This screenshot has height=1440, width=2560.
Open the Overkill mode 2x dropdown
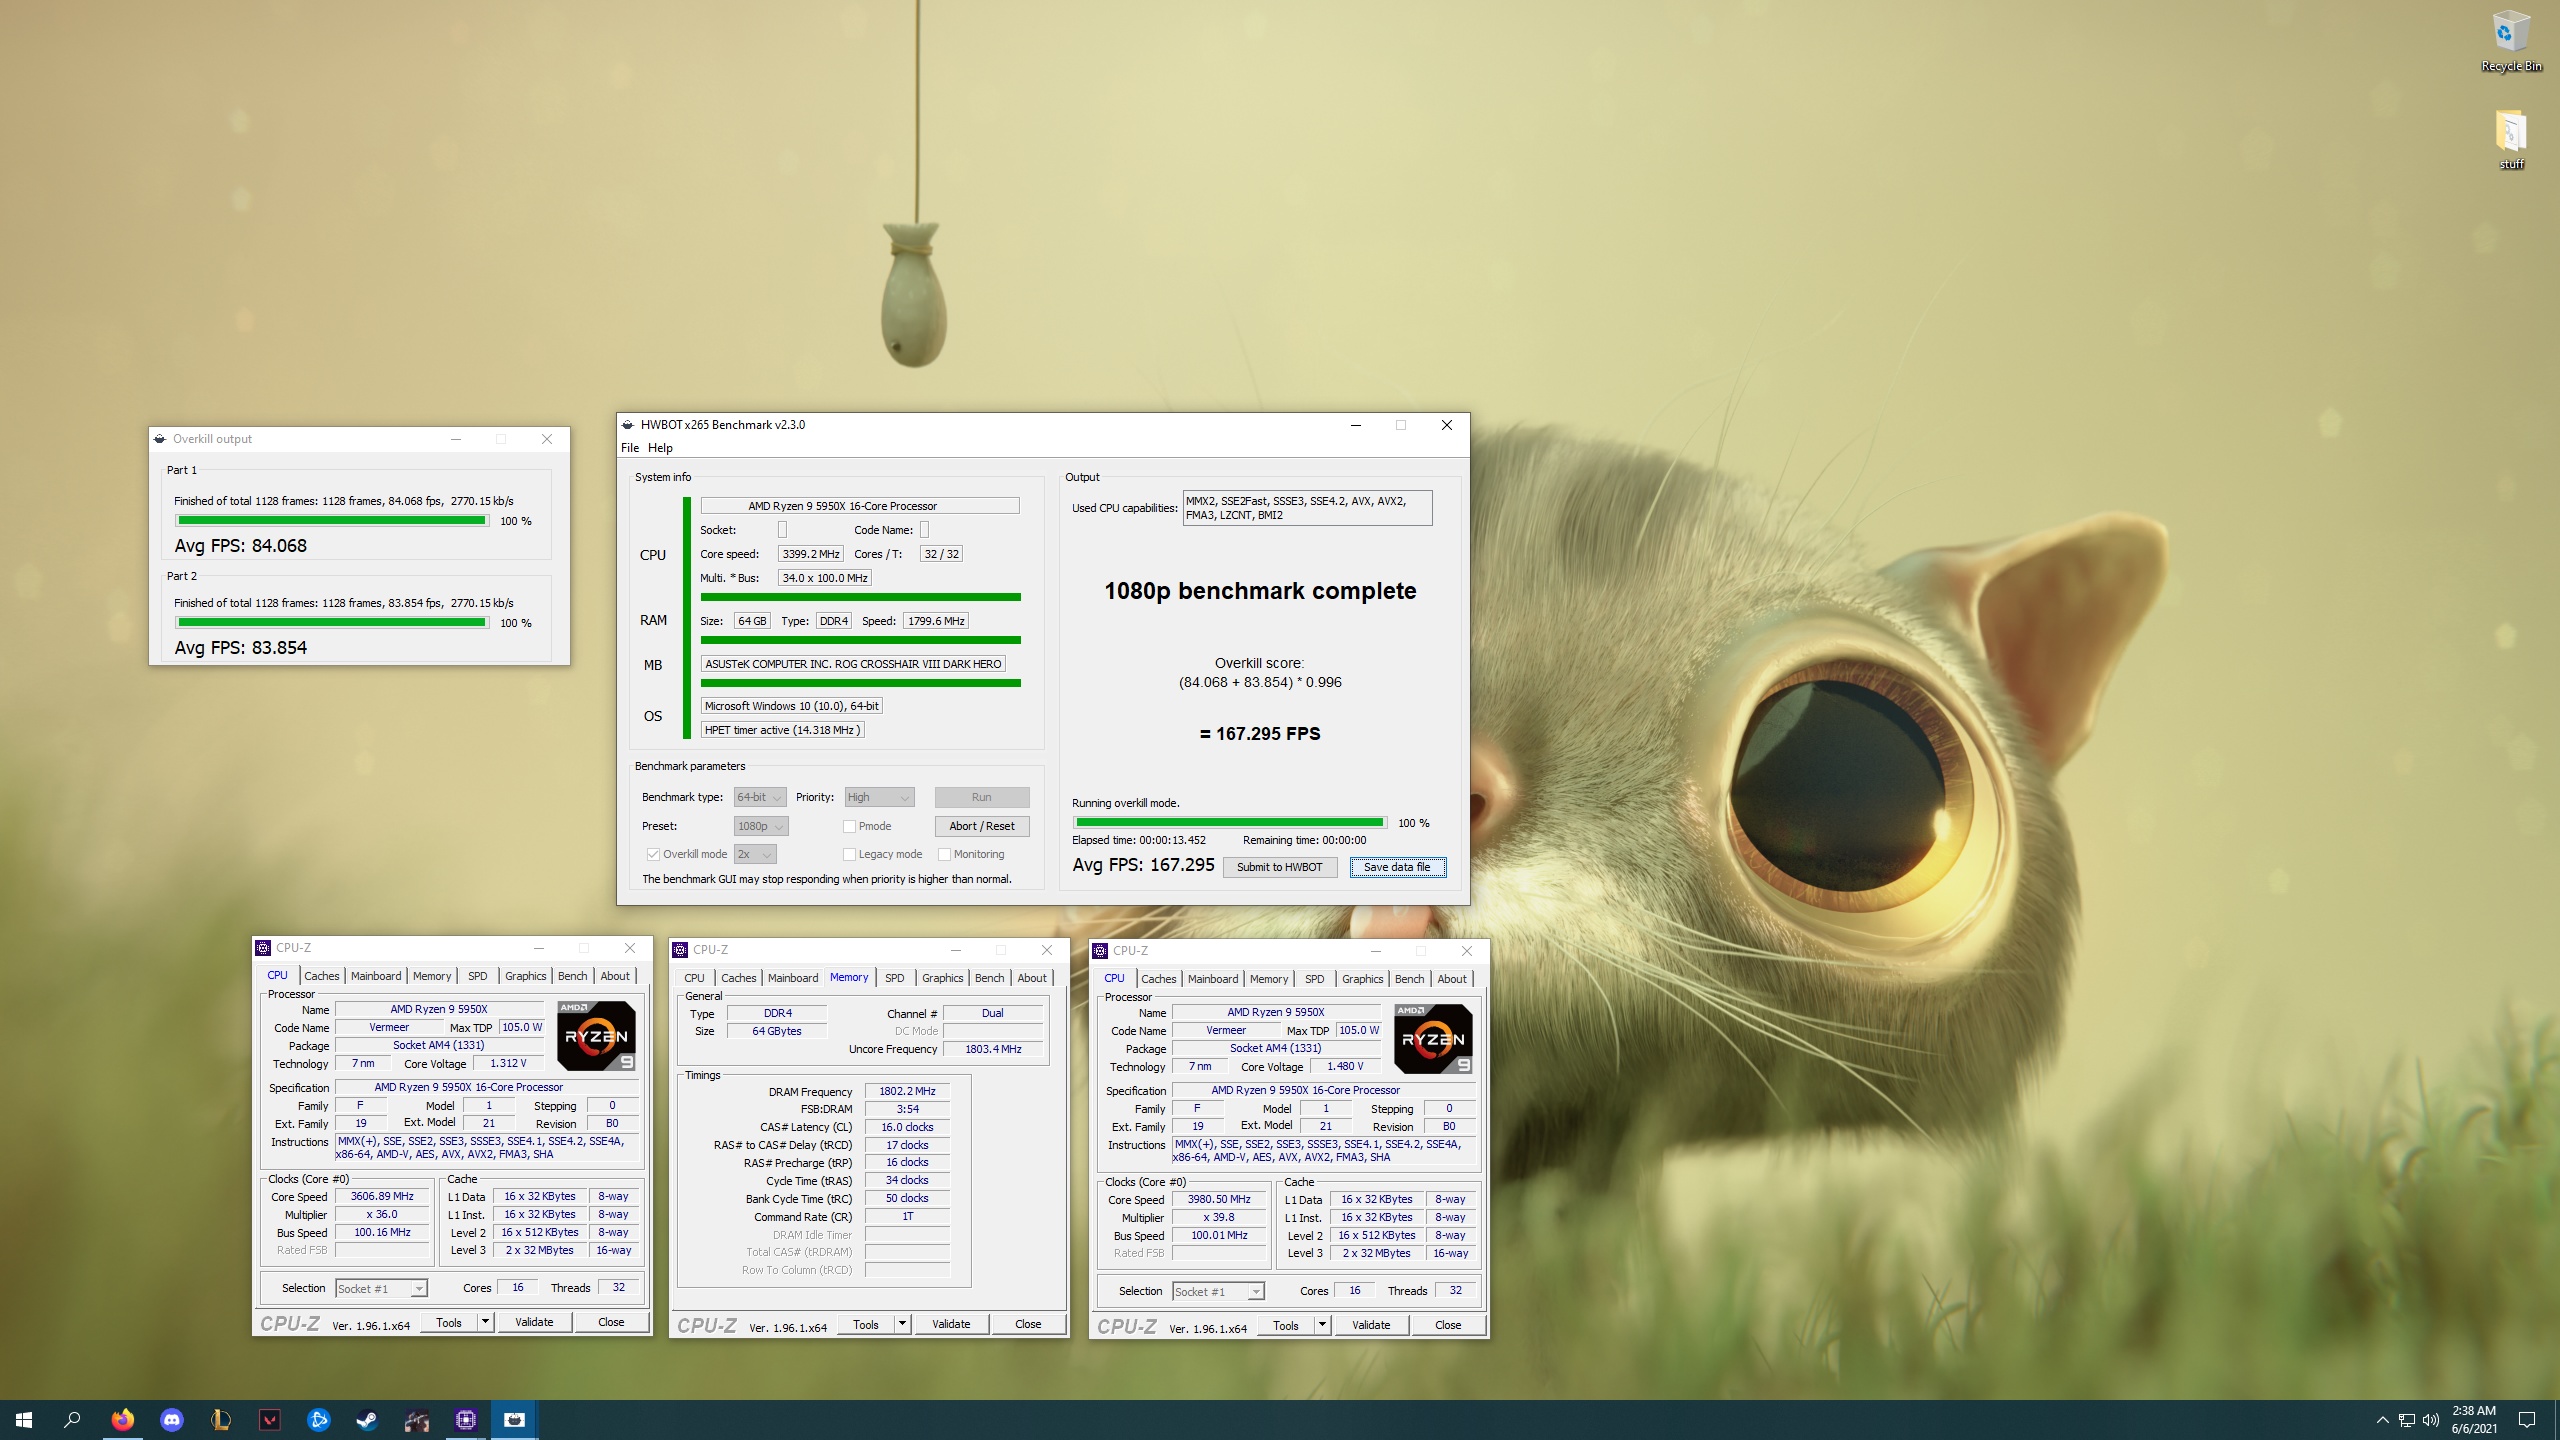(755, 854)
